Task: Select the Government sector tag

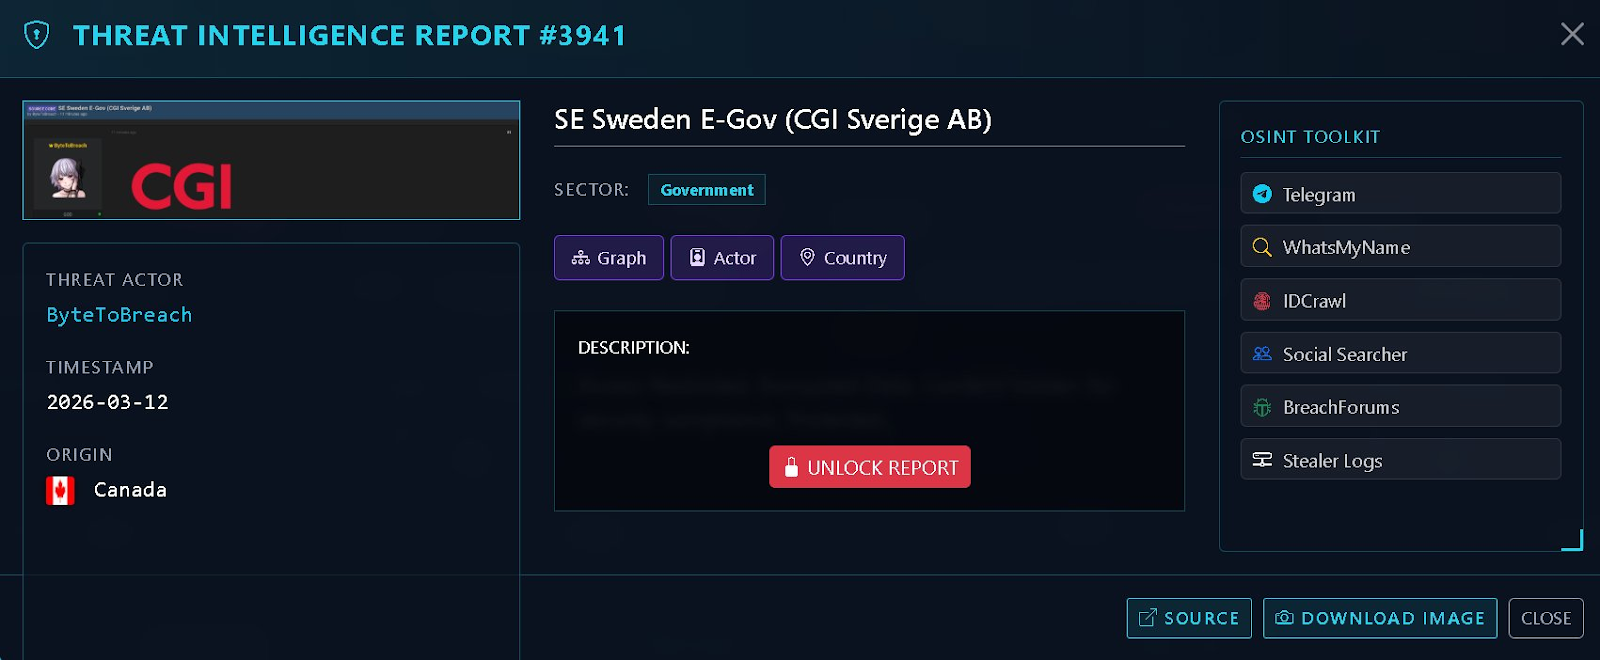Action: coord(706,189)
